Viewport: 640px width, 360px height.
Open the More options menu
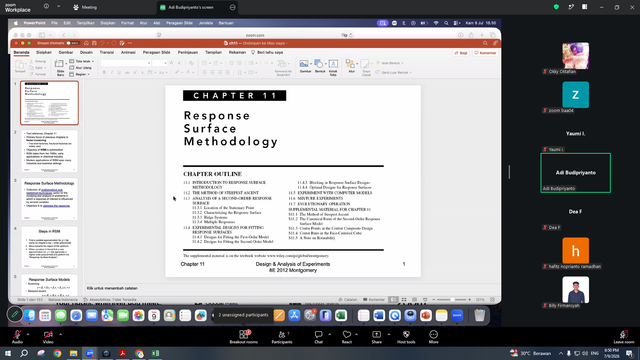click(433, 337)
